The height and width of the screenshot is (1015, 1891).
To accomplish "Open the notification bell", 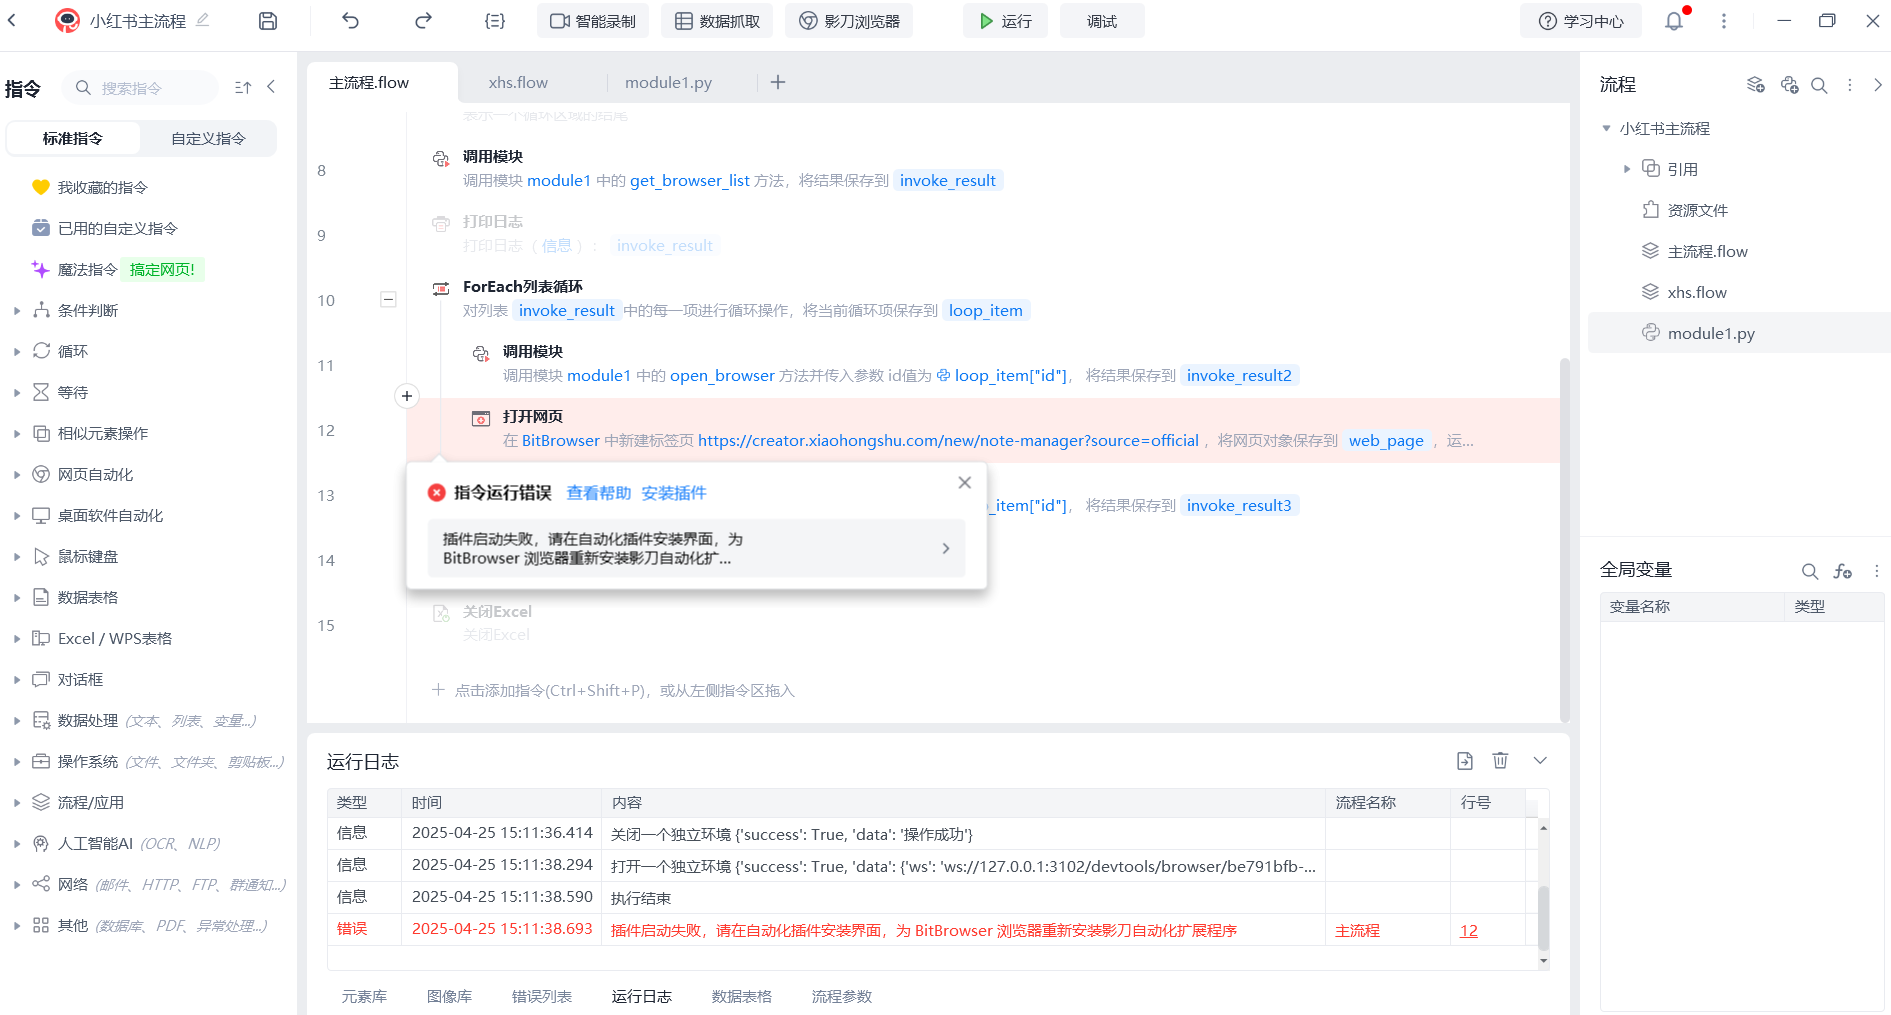I will (x=1673, y=21).
